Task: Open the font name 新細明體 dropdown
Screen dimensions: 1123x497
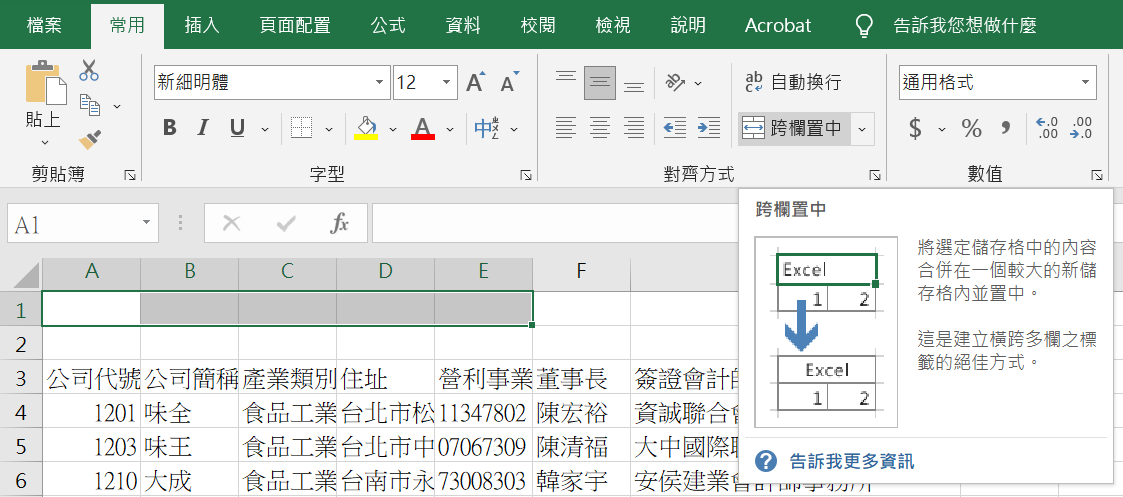Action: [379, 82]
